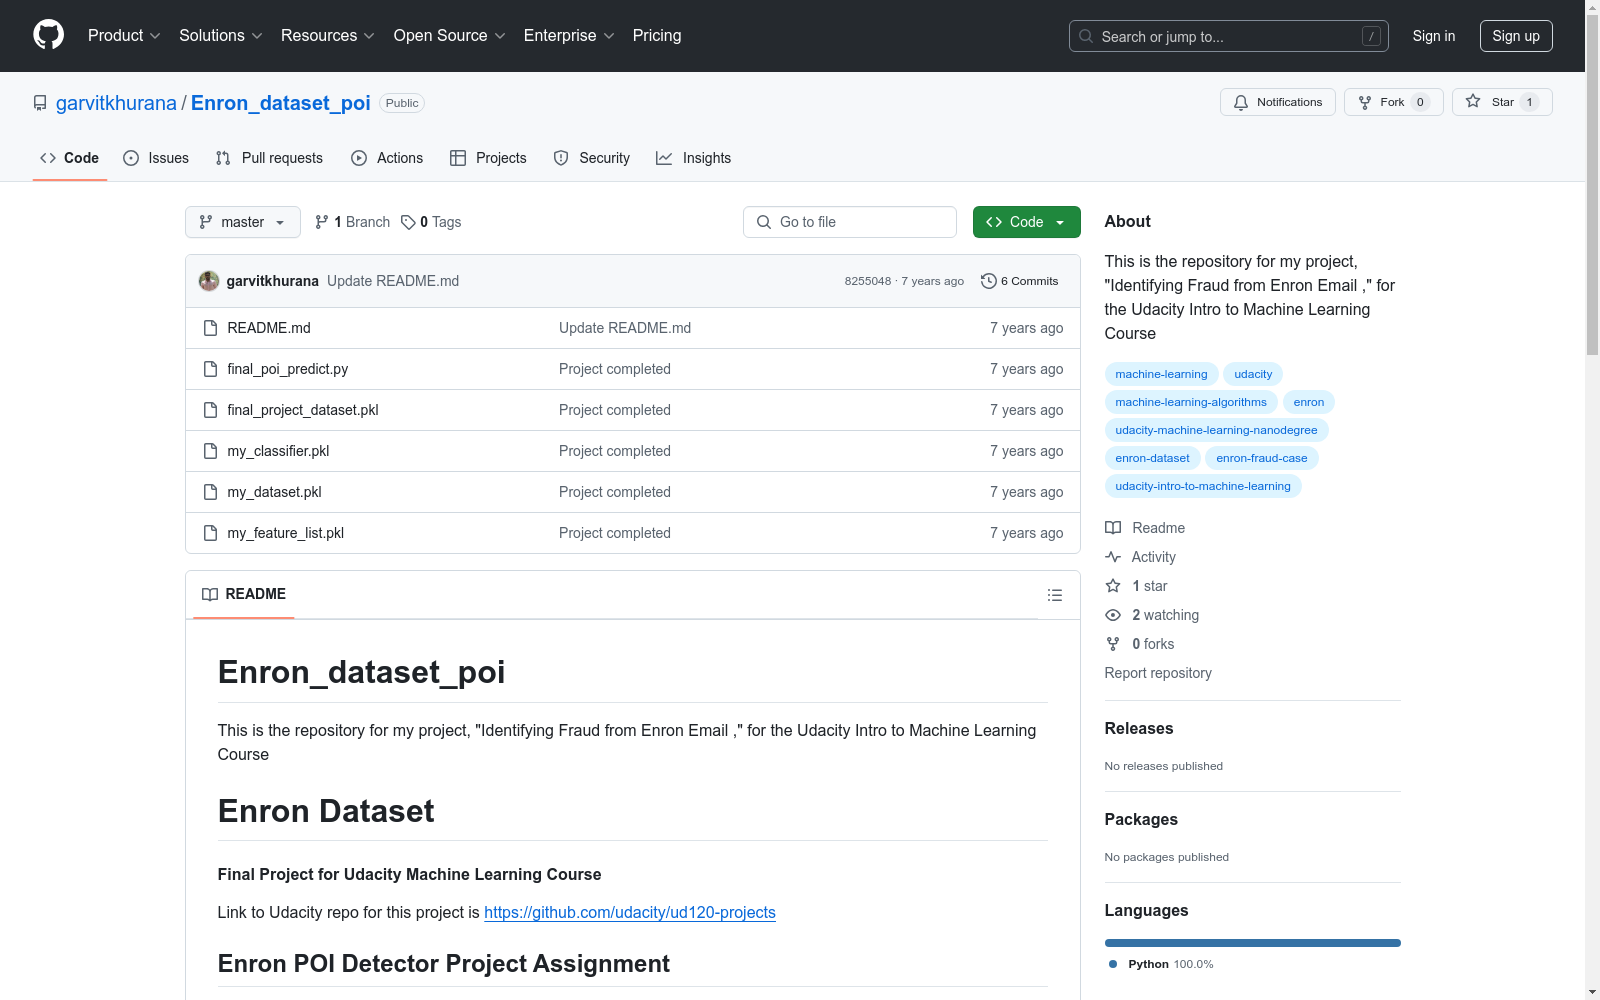Click the file icon next to README.md
The width and height of the screenshot is (1600, 1000).
(x=210, y=328)
